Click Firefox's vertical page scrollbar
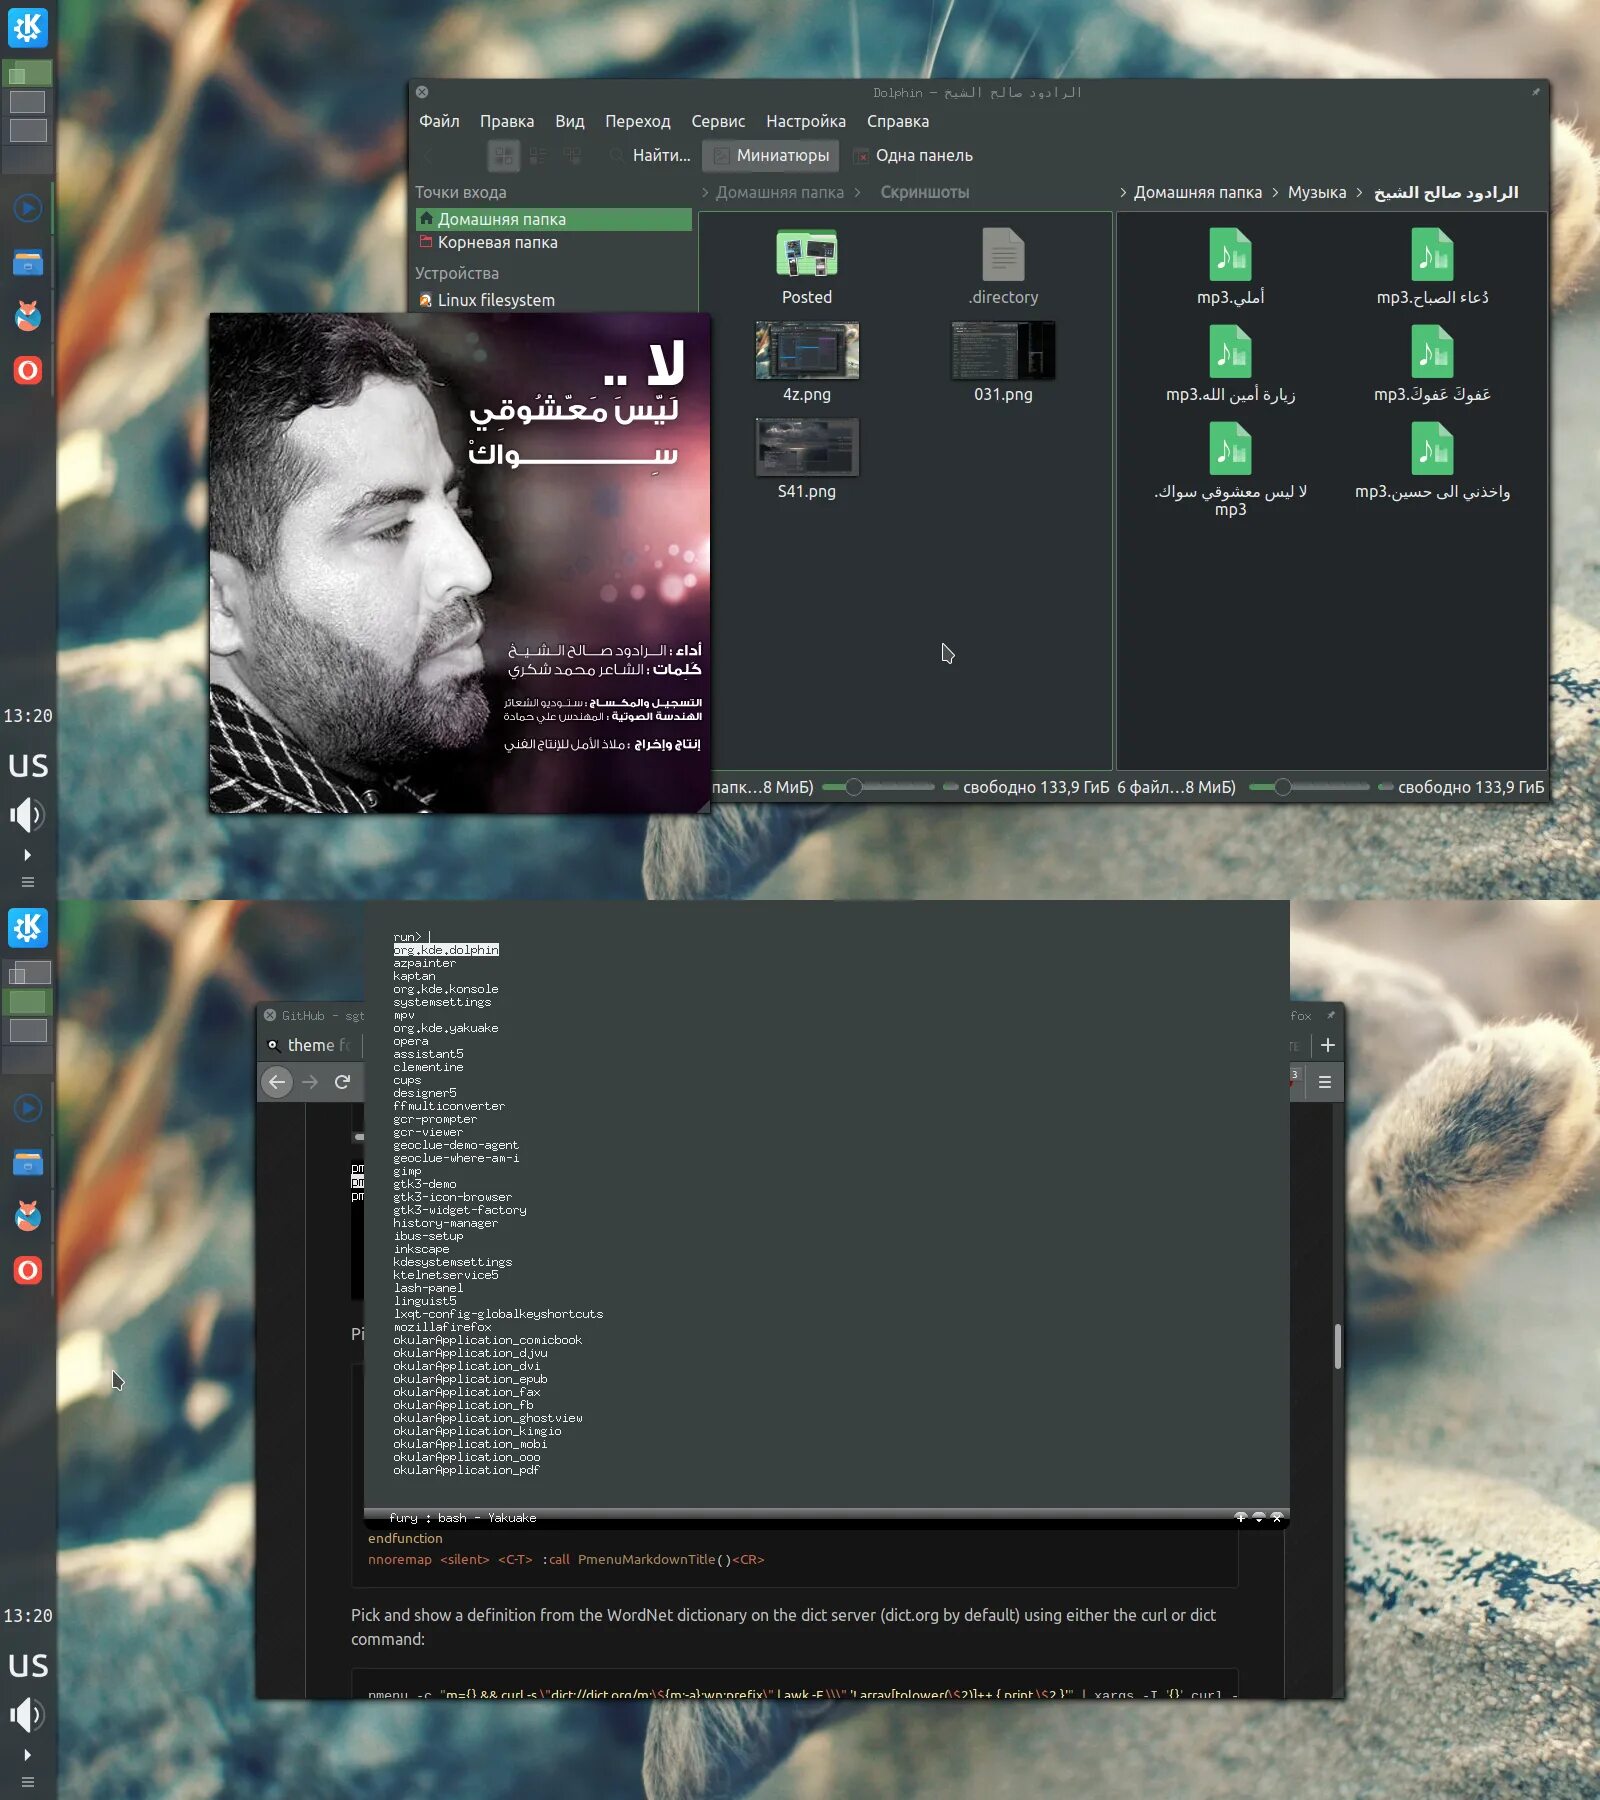The width and height of the screenshot is (1600, 1800). (1337, 1346)
